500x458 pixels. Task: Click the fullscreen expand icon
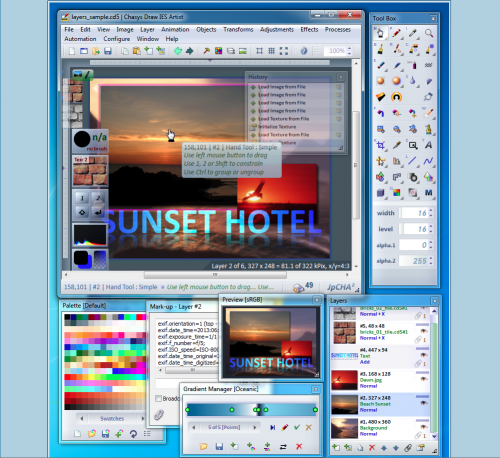click(x=284, y=51)
